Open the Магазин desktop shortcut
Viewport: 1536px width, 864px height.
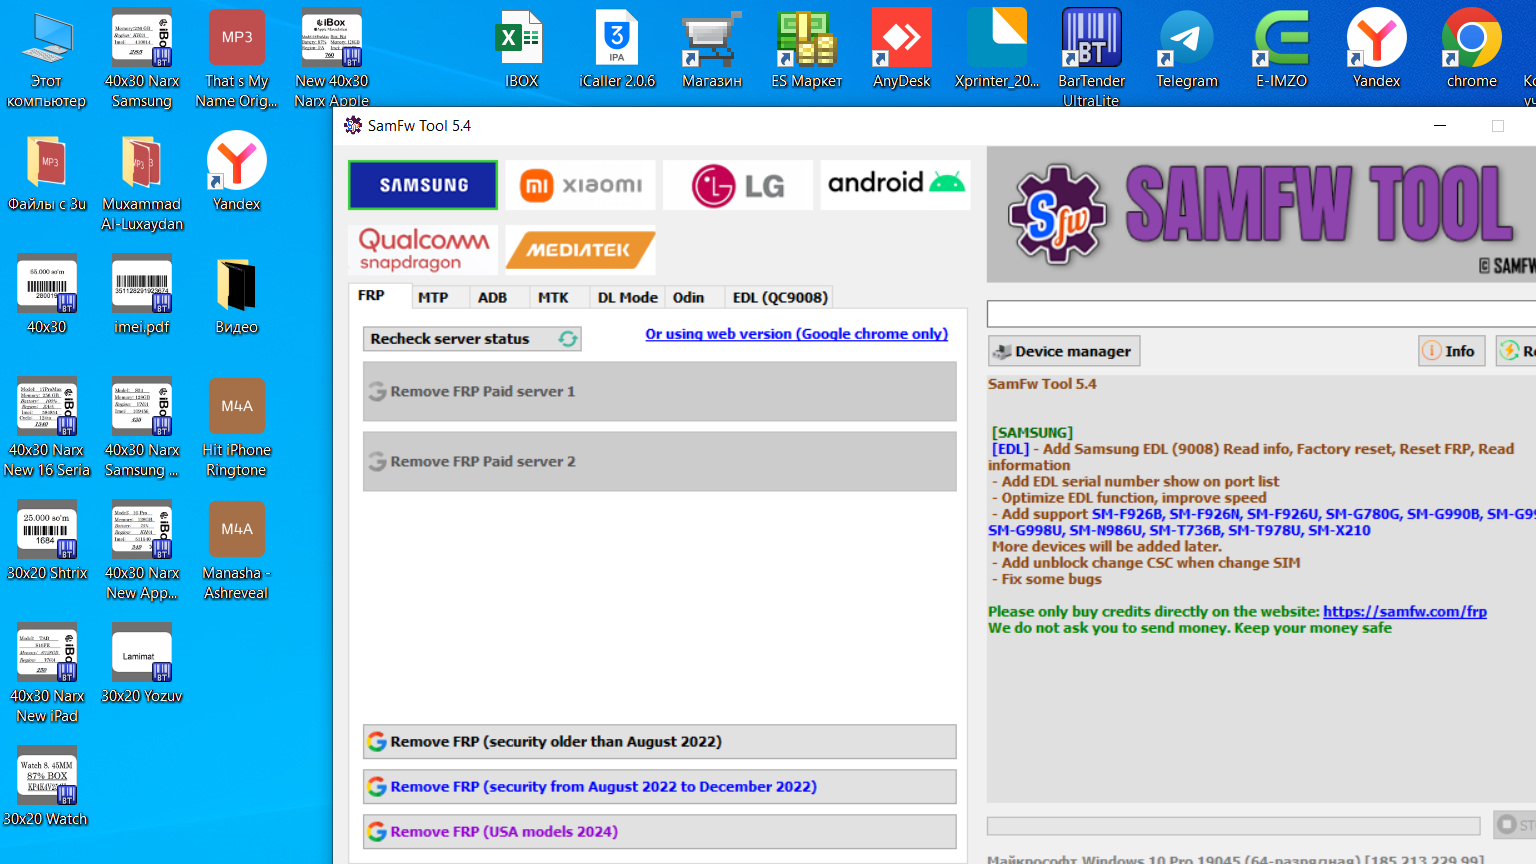712,50
